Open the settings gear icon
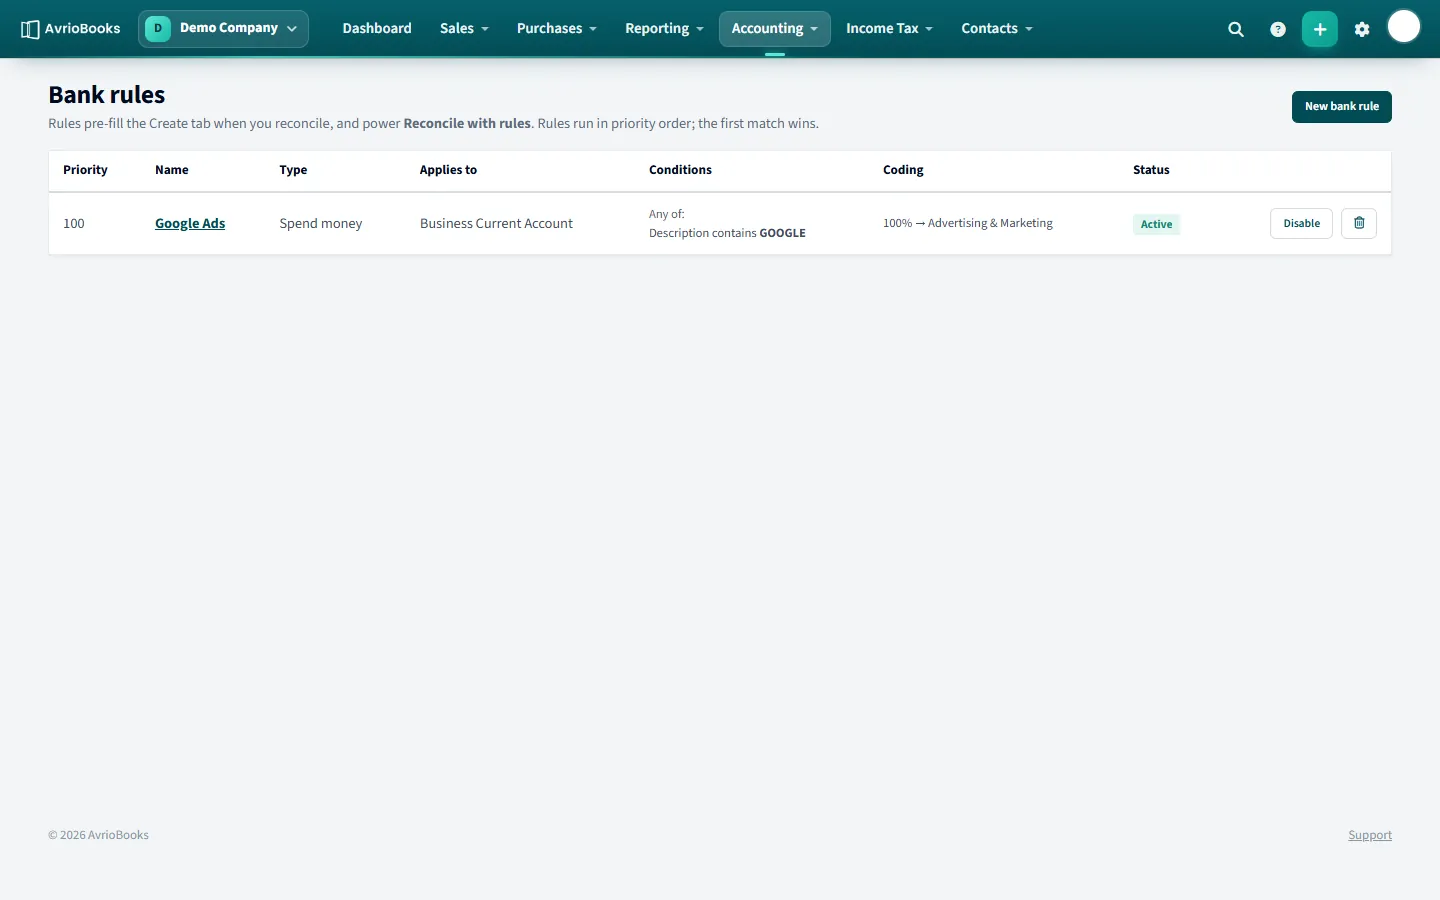The height and width of the screenshot is (900, 1440). pos(1362,29)
